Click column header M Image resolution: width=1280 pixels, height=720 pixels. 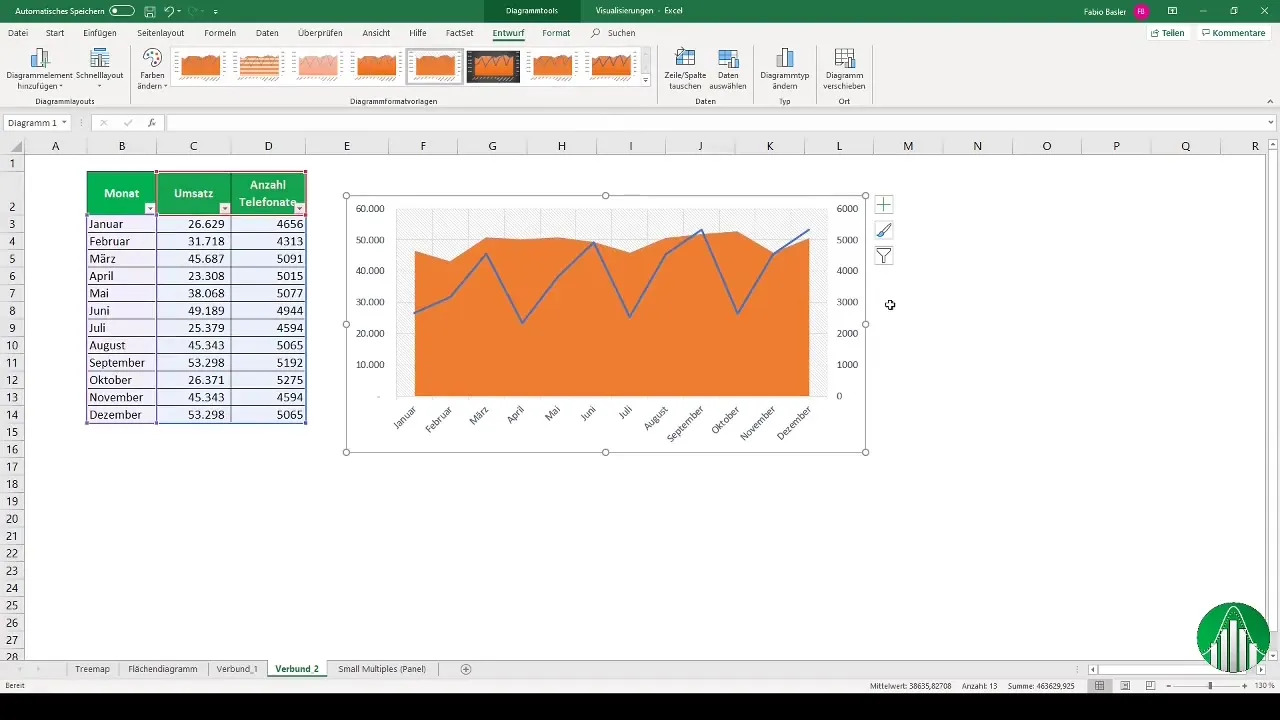(908, 146)
